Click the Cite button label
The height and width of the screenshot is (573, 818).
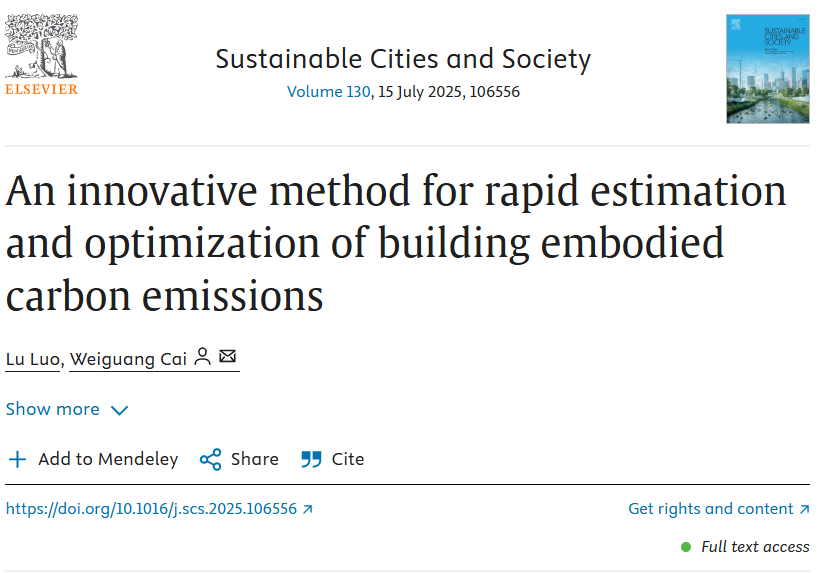348,459
